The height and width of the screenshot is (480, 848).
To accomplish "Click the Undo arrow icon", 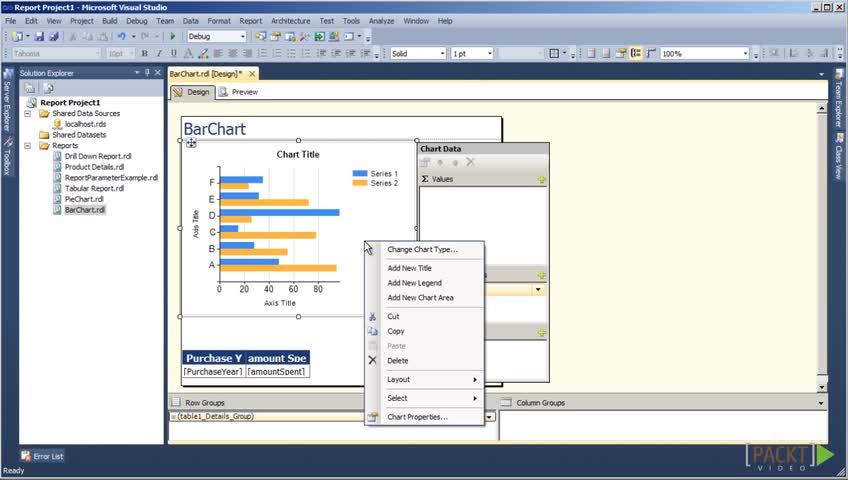I will [x=122, y=37].
